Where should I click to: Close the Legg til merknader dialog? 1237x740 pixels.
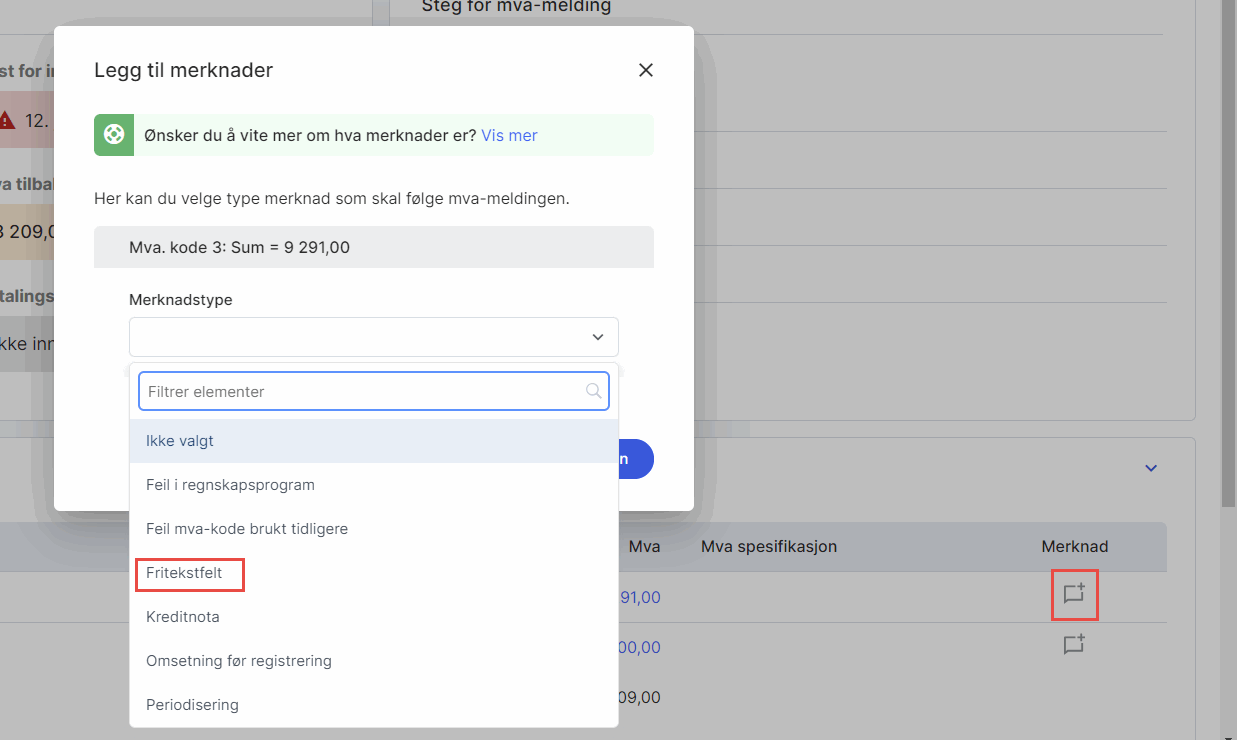646,70
